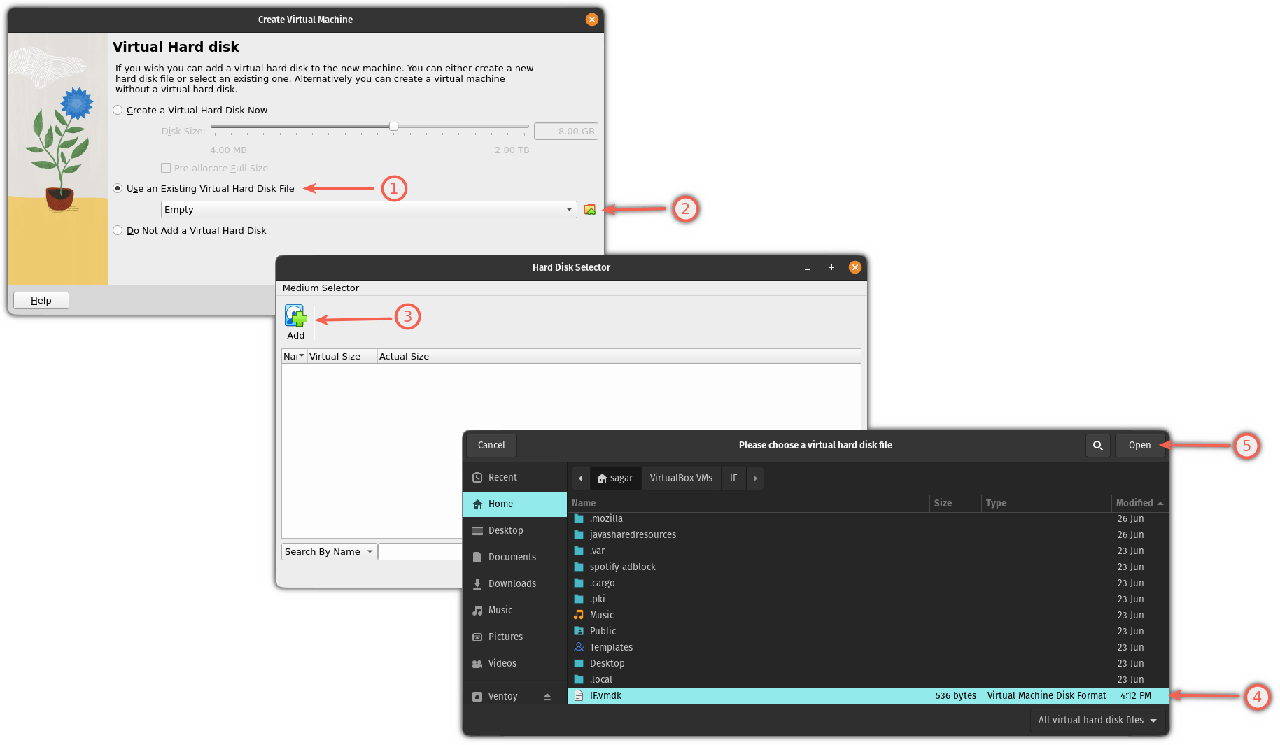Open the Search By Name dropdown
The image size is (1280, 745).
[328, 552]
